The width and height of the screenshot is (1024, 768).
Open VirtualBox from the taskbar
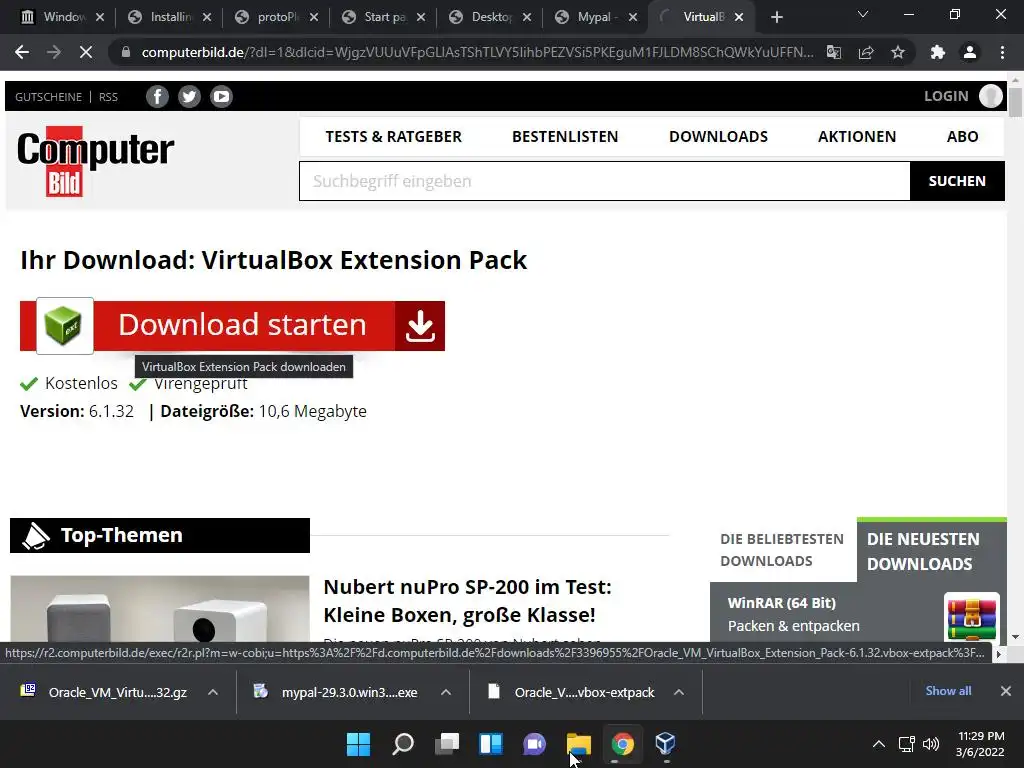click(x=665, y=744)
